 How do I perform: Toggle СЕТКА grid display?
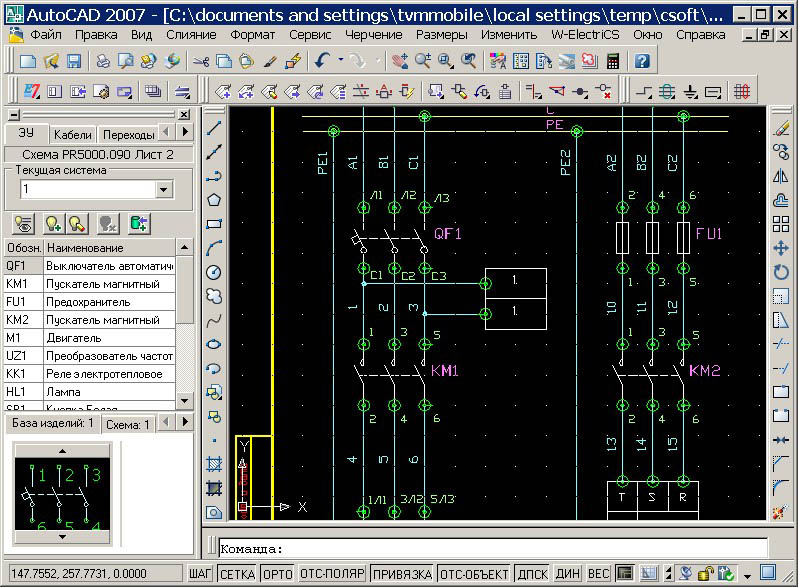[238, 574]
